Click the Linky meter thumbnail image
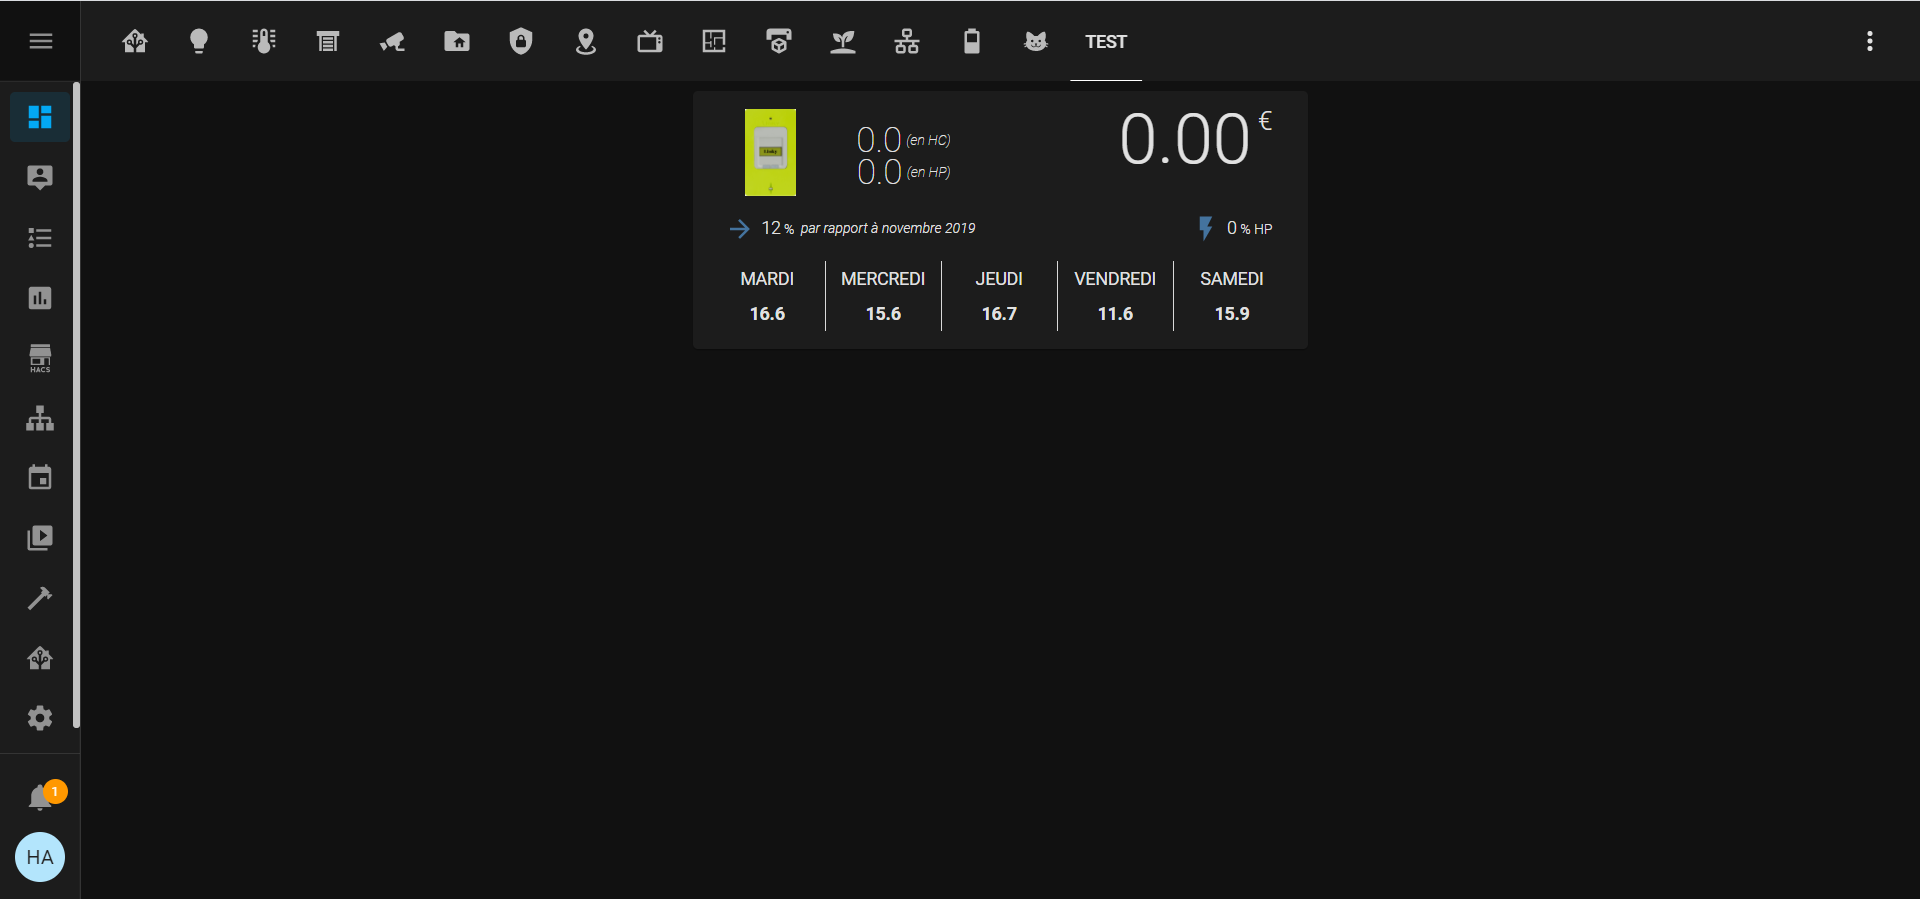The height and width of the screenshot is (899, 1920). coord(770,152)
